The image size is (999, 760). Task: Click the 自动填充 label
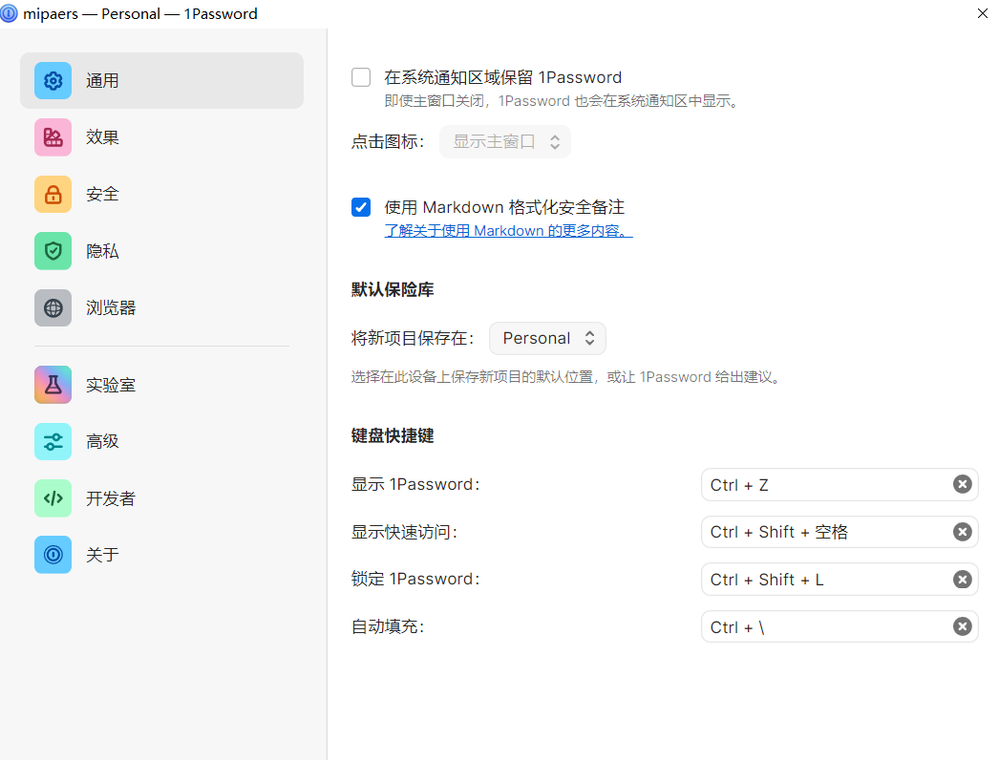pos(388,627)
